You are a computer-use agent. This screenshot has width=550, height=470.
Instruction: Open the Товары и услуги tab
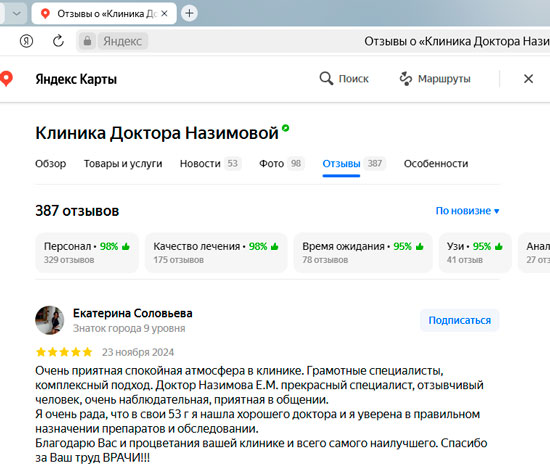pyautogui.click(x=123, y=164)
